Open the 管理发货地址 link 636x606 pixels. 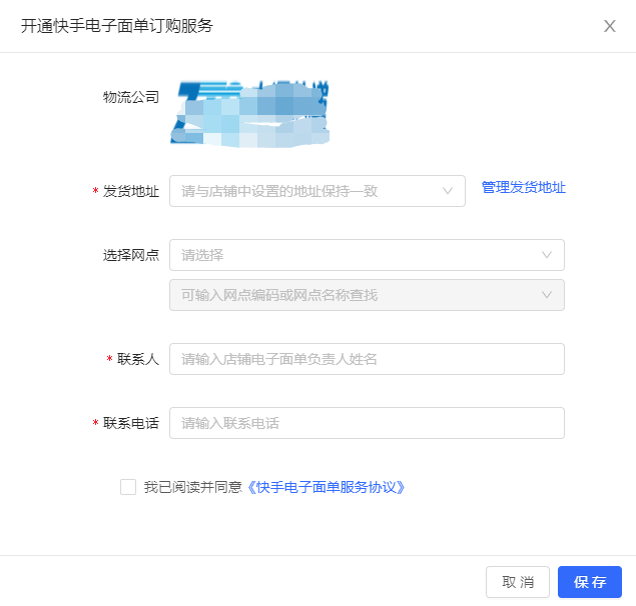(523, 188)
